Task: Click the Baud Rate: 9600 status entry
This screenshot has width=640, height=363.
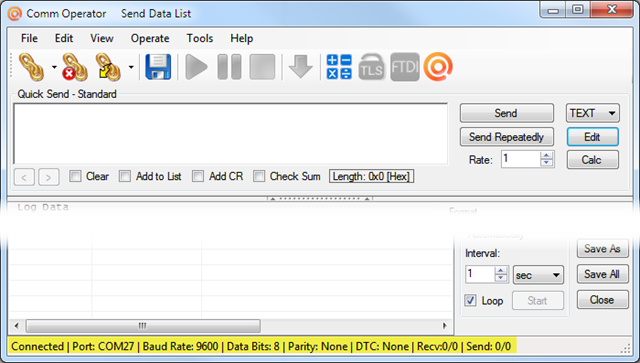Action: tap(180, 347)
